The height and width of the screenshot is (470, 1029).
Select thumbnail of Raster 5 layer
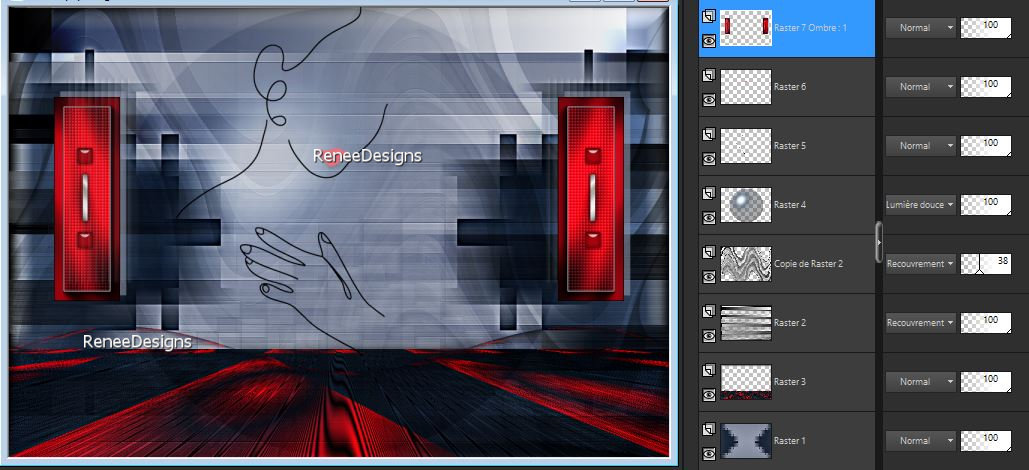(746, 146)
